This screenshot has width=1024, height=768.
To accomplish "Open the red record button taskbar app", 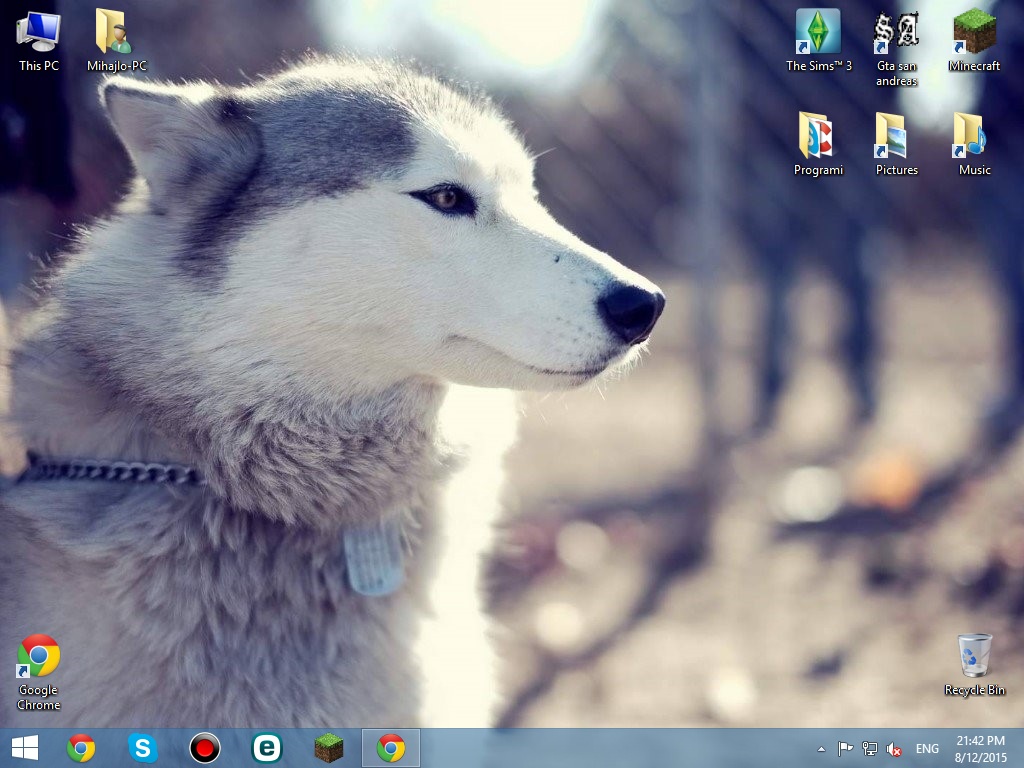I will click(205, 748).
